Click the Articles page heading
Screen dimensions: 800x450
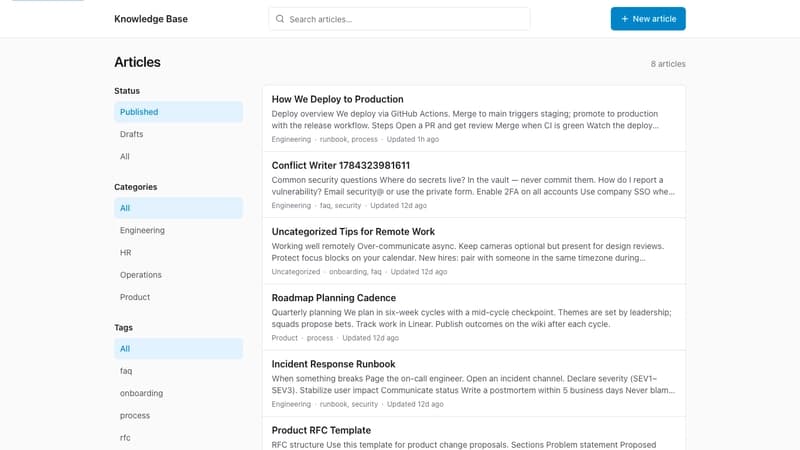(137, 62)
